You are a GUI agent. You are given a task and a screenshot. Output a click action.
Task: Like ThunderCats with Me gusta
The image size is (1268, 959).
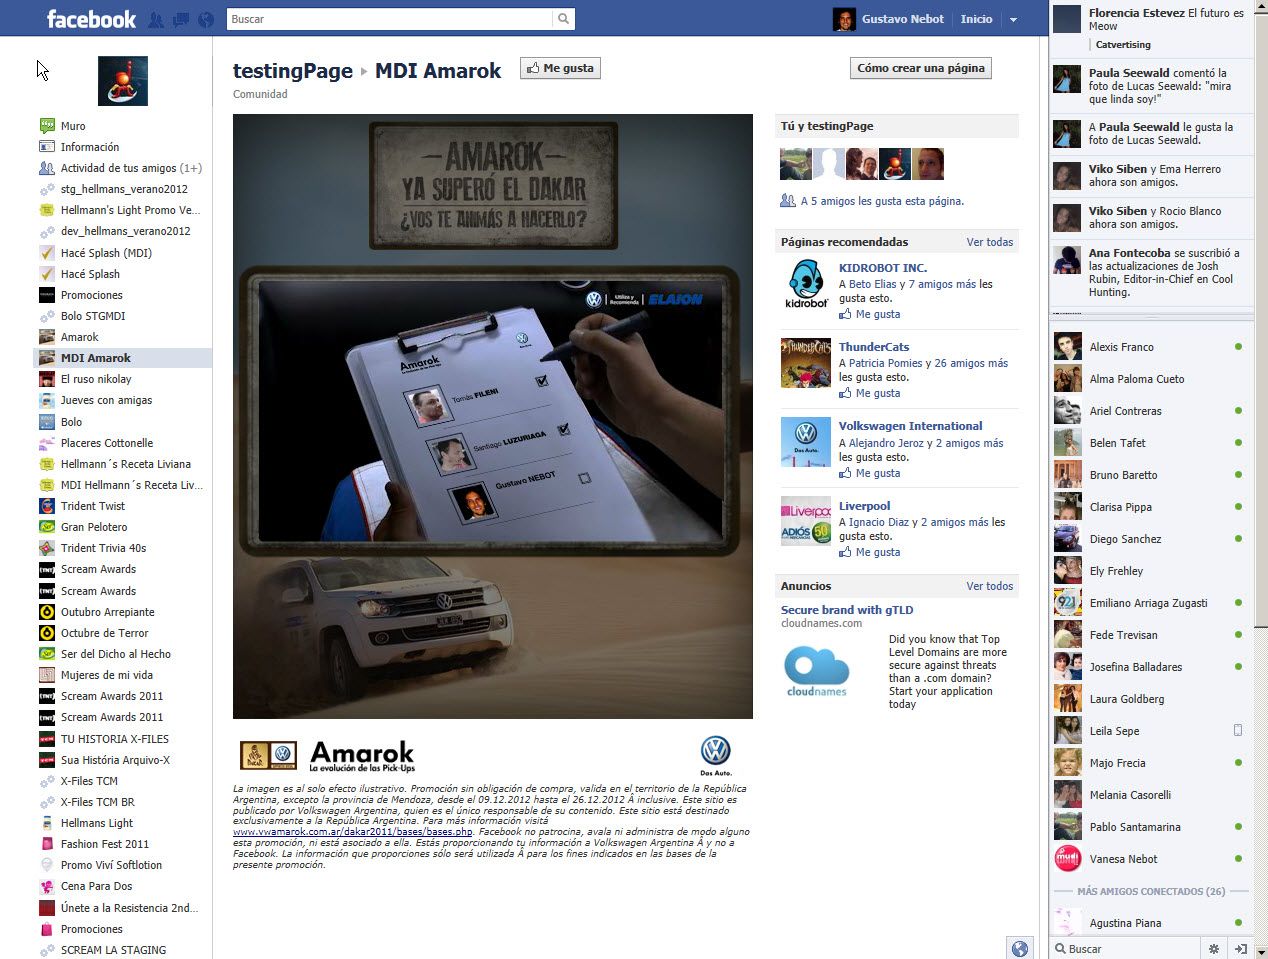tap(878, 393)
